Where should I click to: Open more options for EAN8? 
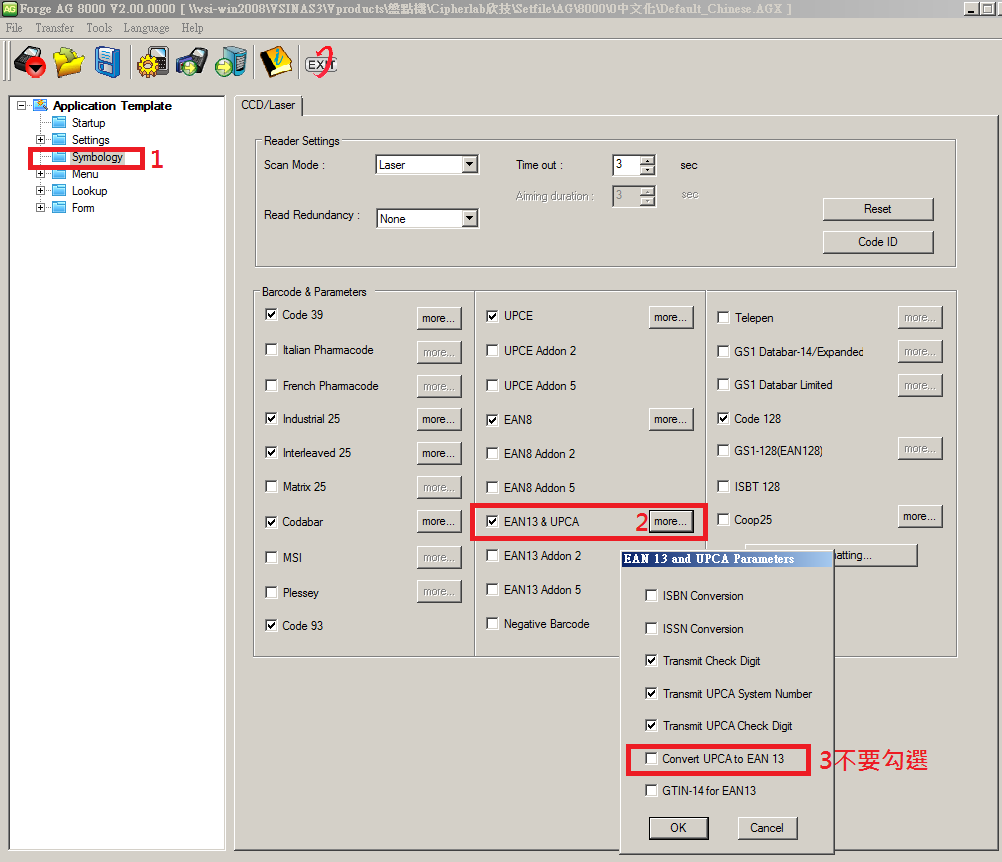[x=670, y=419]
